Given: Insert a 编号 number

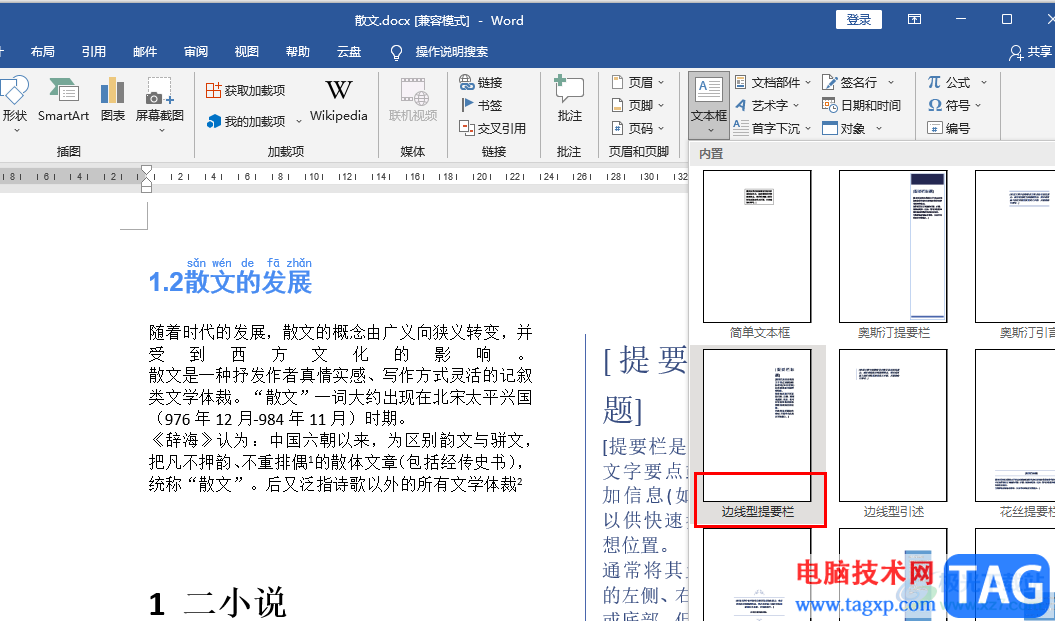Looking at the screenshot, I should (x=949, y=128).
